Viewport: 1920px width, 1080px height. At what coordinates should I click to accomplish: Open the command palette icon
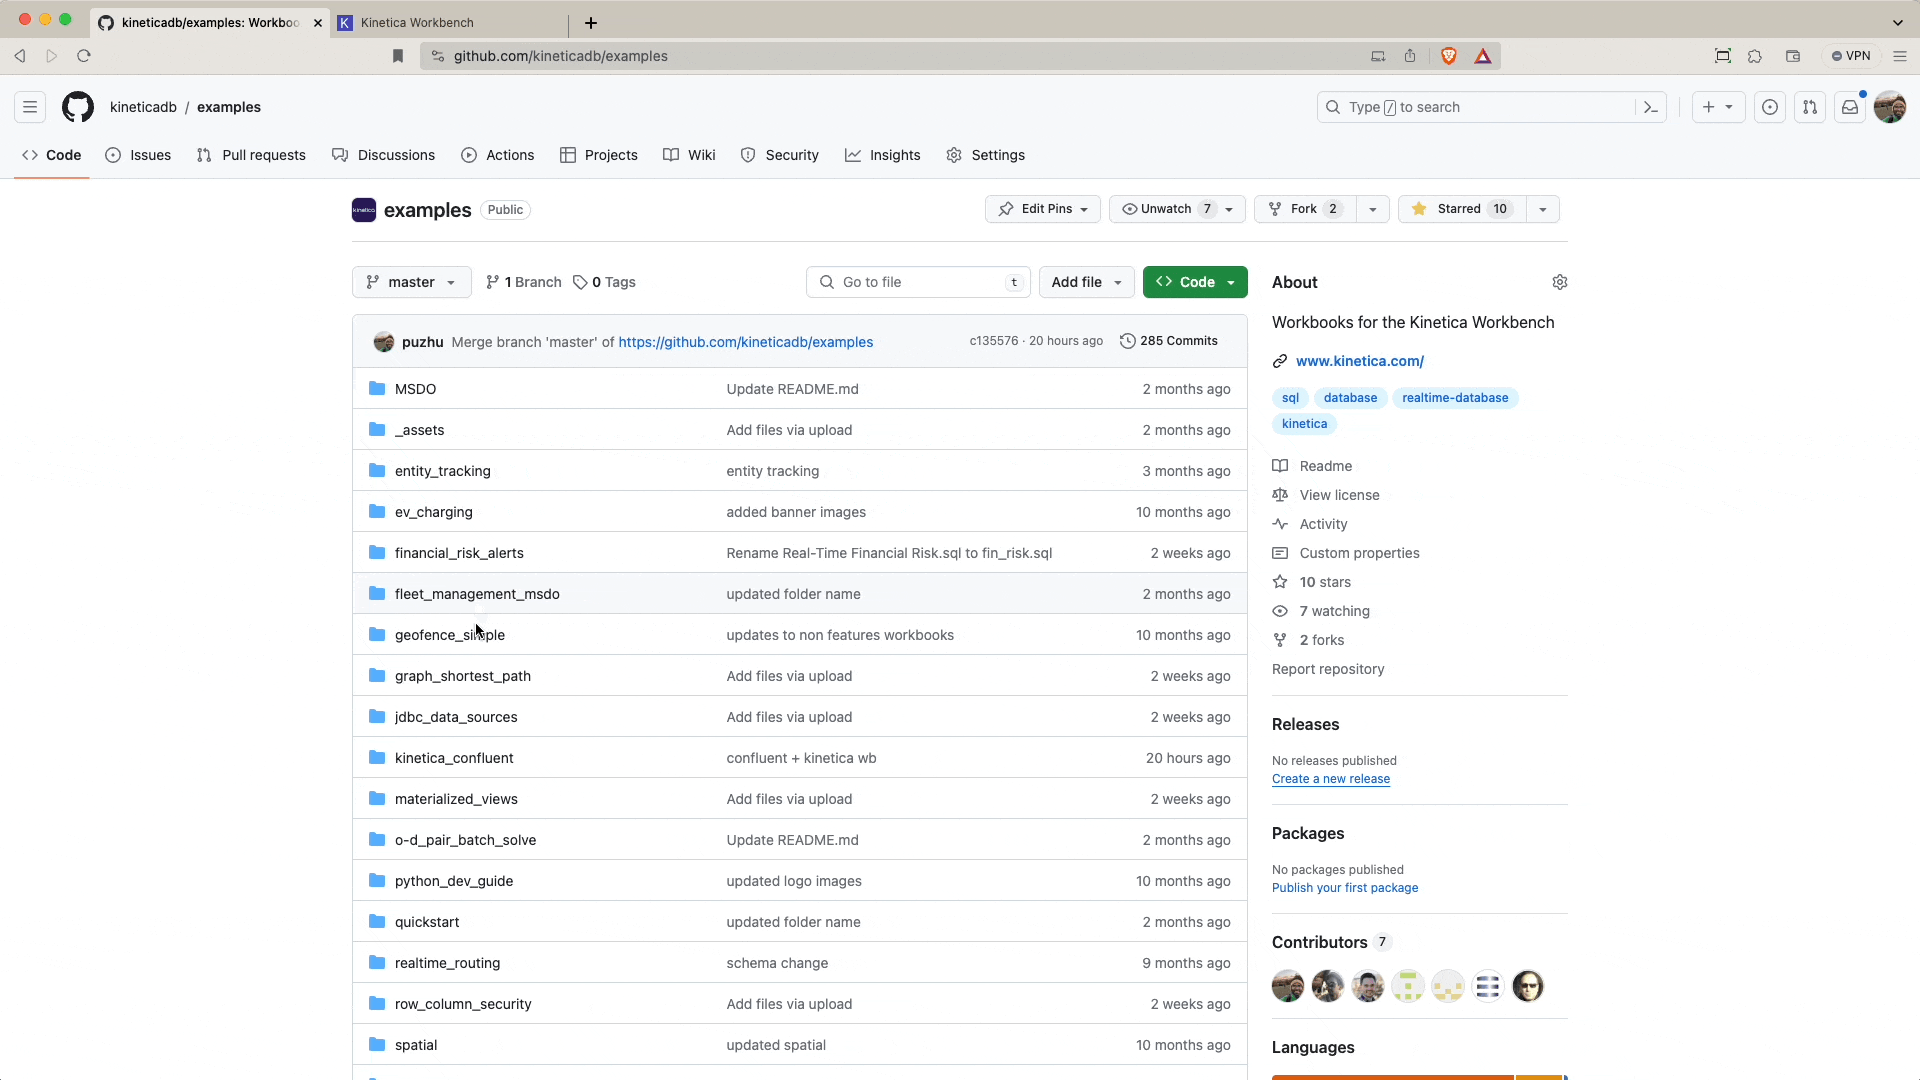pos(1650,107)
